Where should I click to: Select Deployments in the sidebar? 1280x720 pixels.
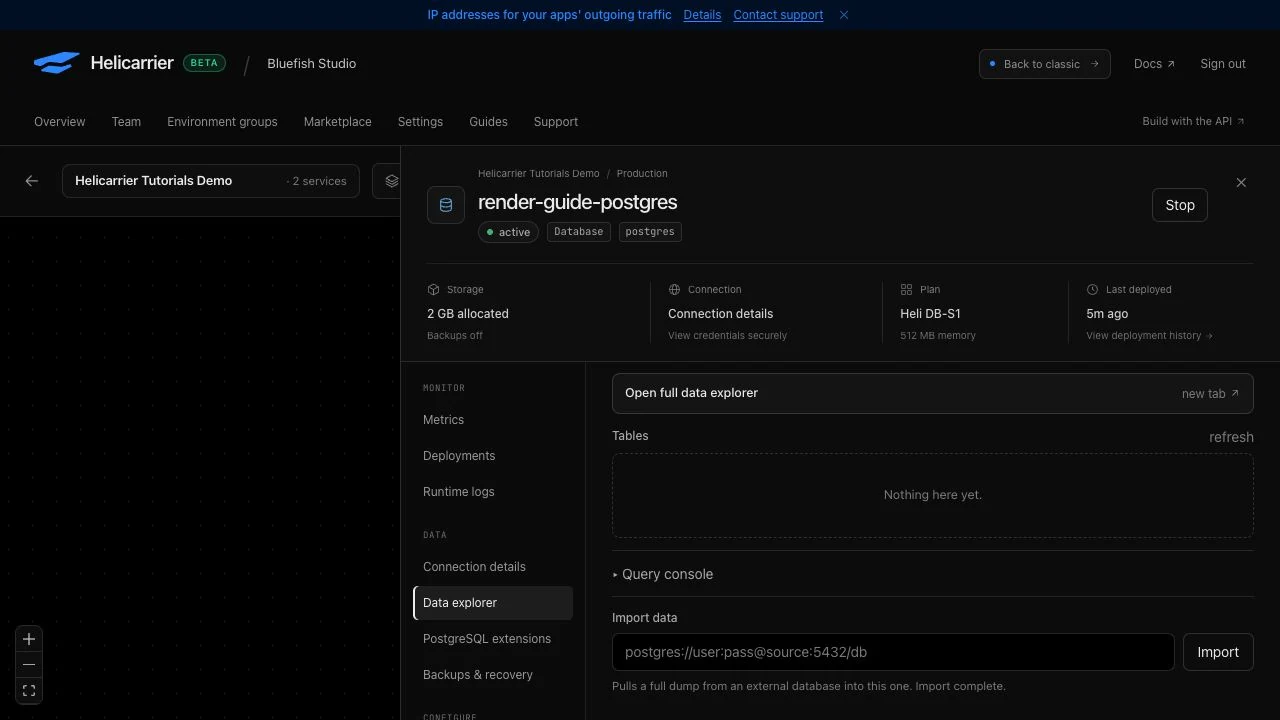click(x=493, y=456)
